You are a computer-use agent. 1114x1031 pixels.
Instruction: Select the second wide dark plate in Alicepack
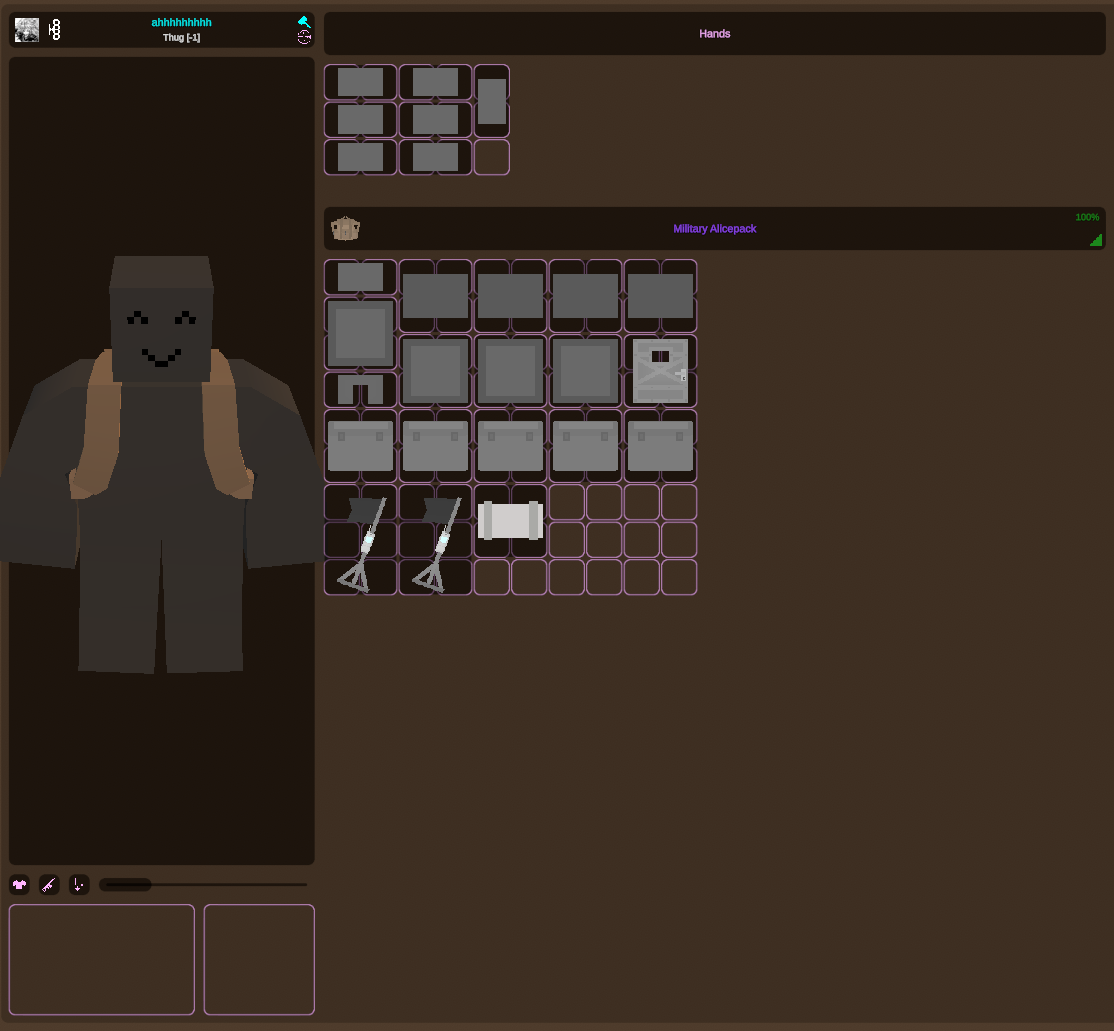click(510, 296)
